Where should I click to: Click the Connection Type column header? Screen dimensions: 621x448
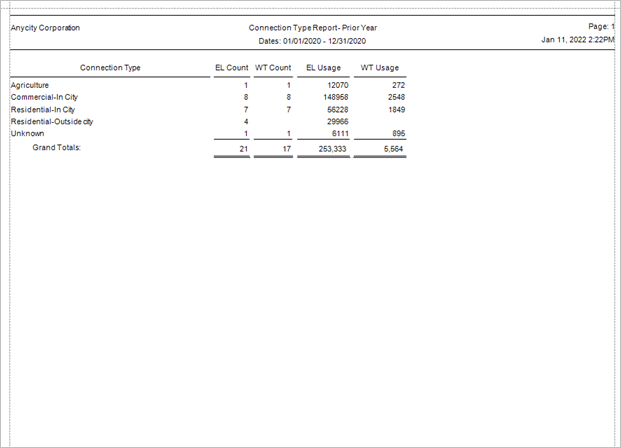tap(110, 68)
